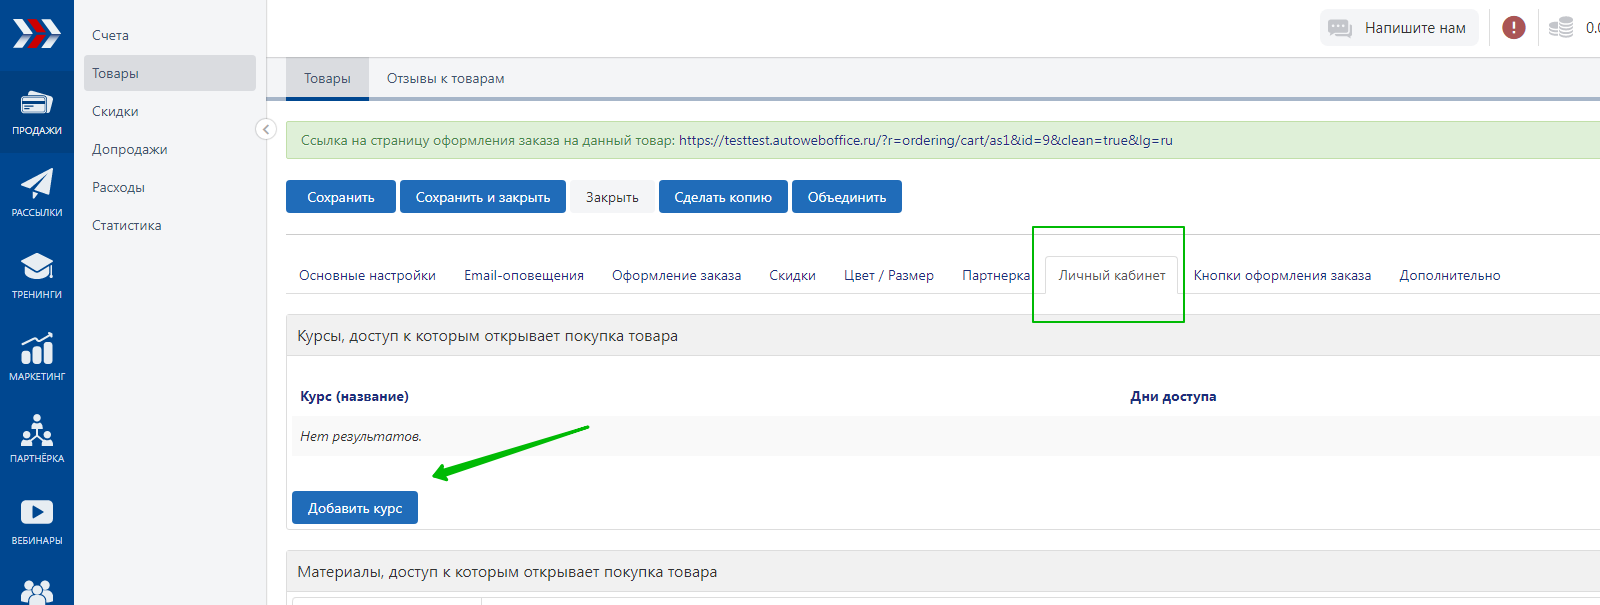This screenshot has height=605, width=1600.
Task: Open the order page URL link
Action: click(x=925, y=141)
